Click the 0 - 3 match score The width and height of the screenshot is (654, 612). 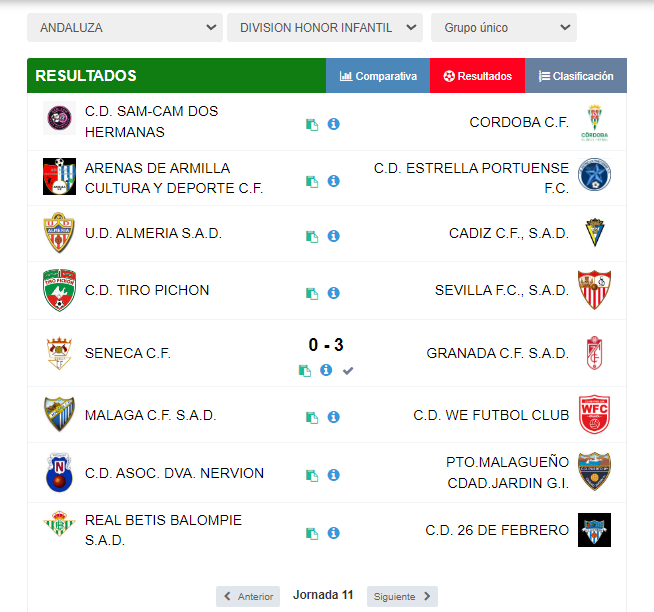click(x=326, y=345)
